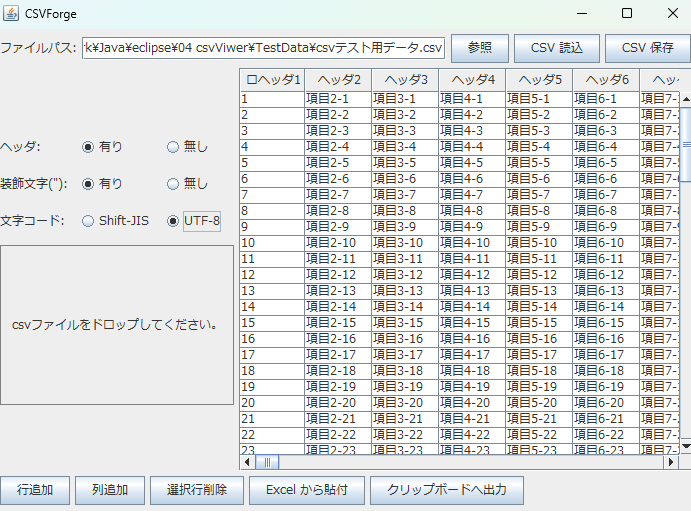691x511 pixels.
Task: Click the CSV 読込 button
Action: 557,48
